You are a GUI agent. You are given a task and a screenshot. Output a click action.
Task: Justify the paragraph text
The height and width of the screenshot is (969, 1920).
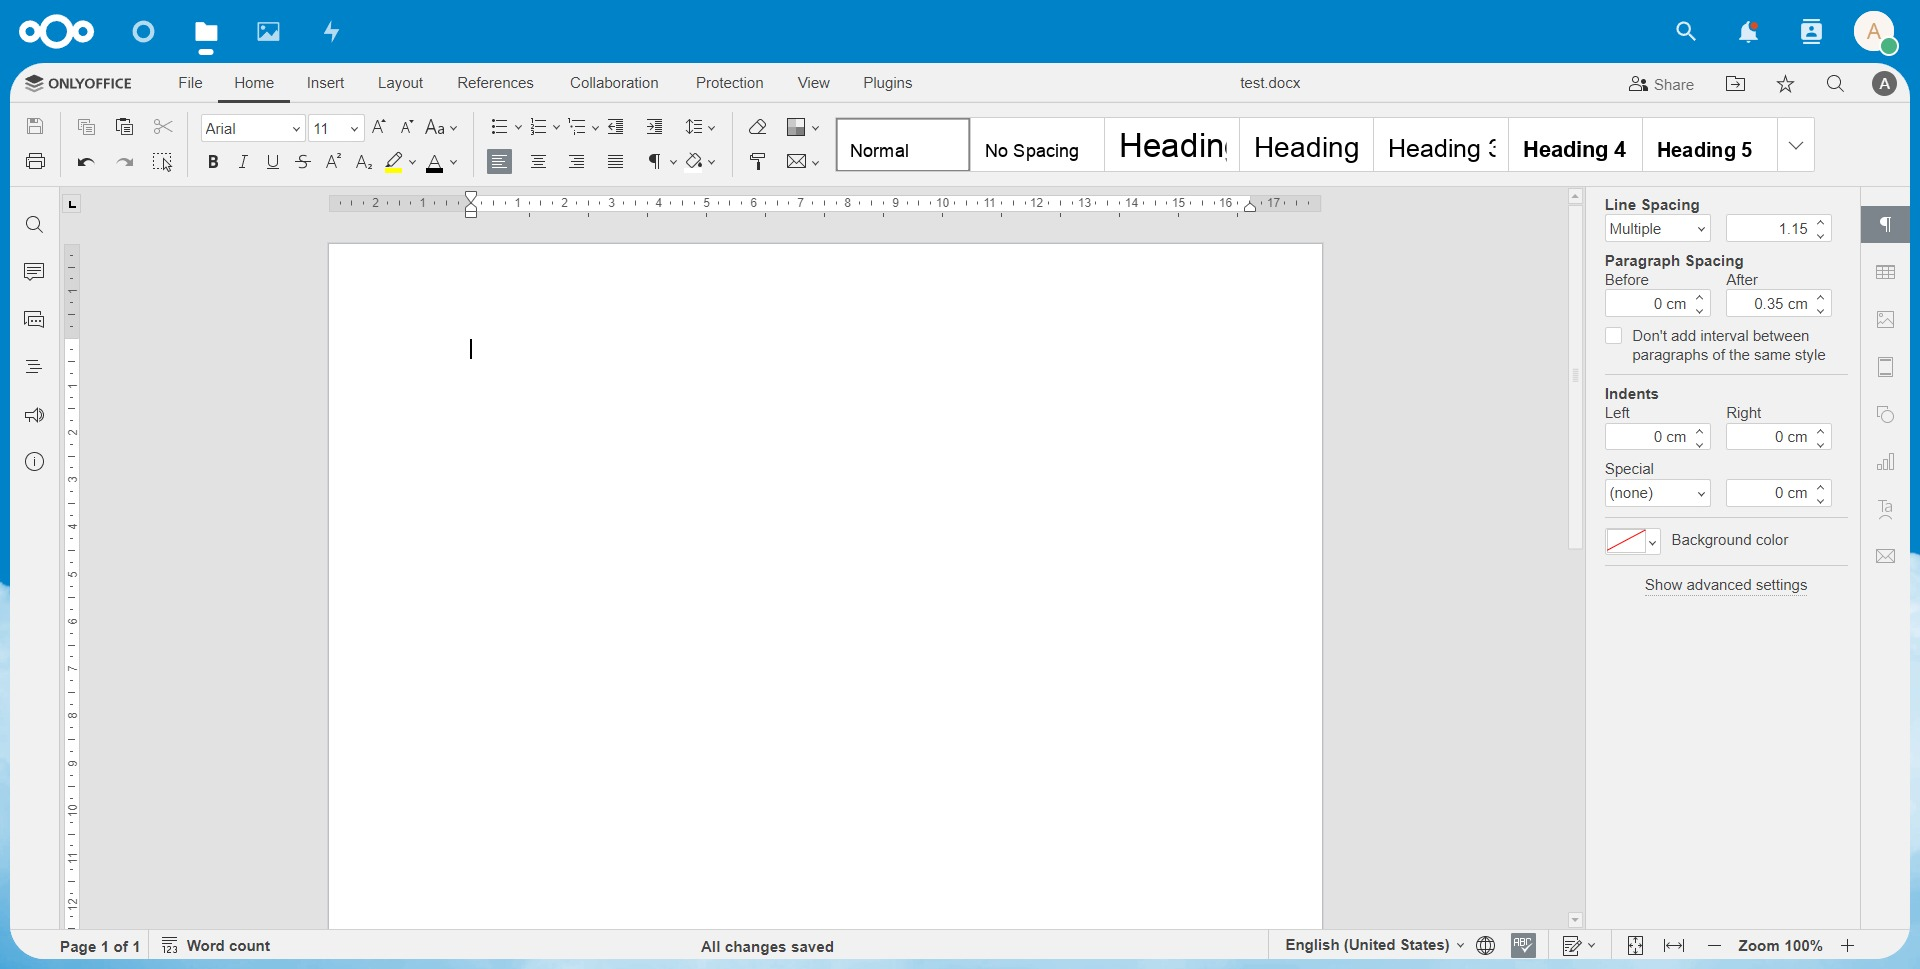[x=616, y=161]
